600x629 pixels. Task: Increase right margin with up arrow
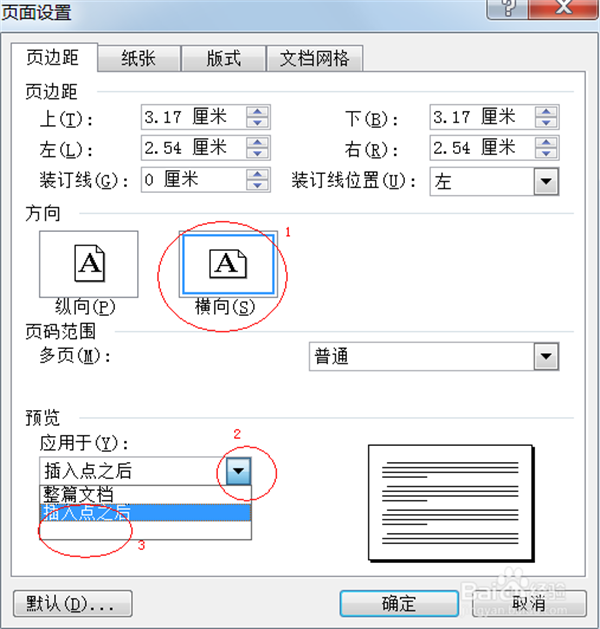[x=546, y=142]
